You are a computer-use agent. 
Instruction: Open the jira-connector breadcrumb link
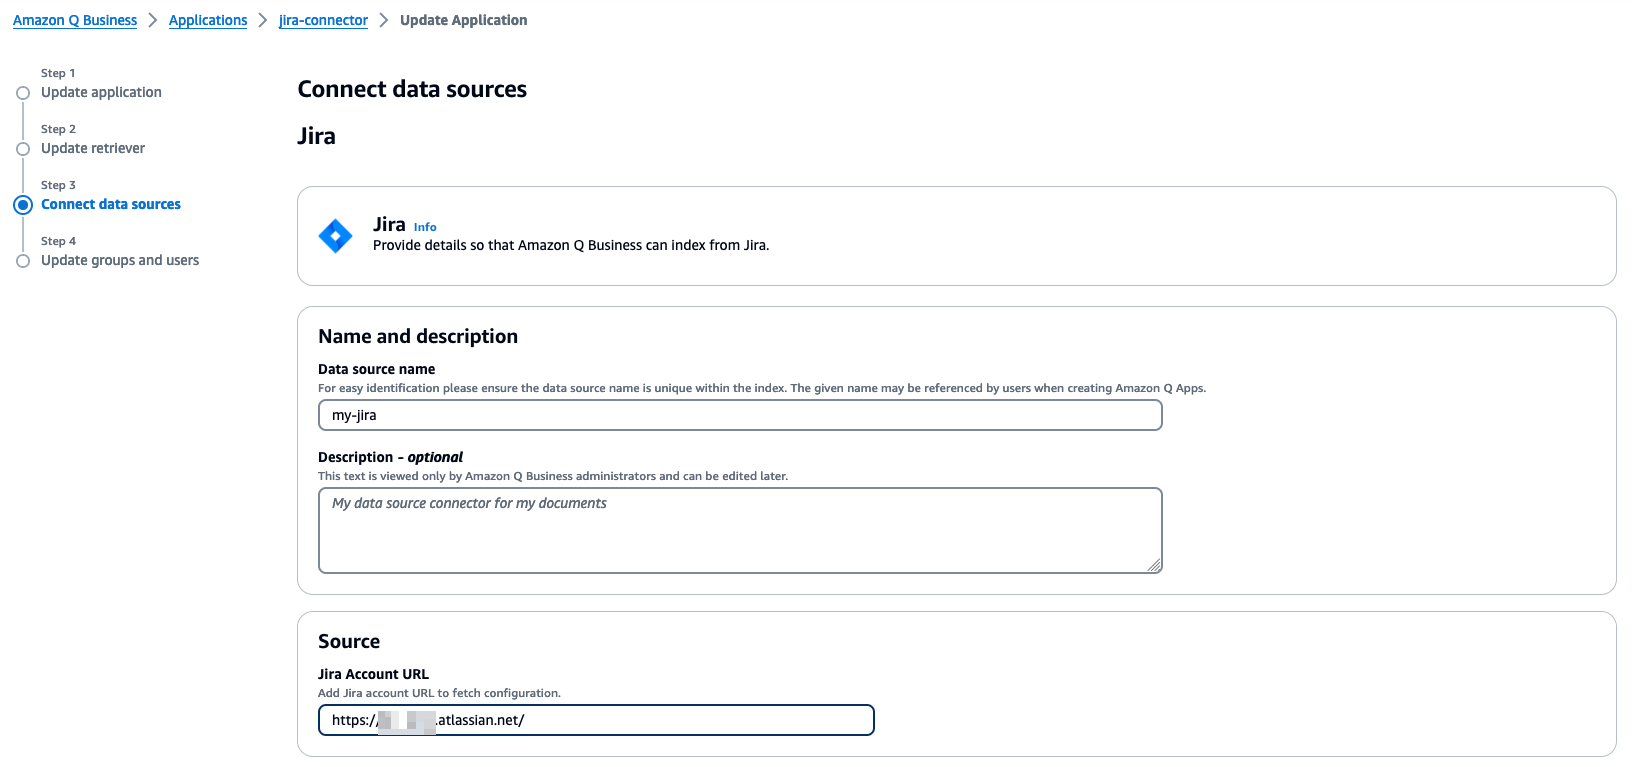[x=322, y=20]
